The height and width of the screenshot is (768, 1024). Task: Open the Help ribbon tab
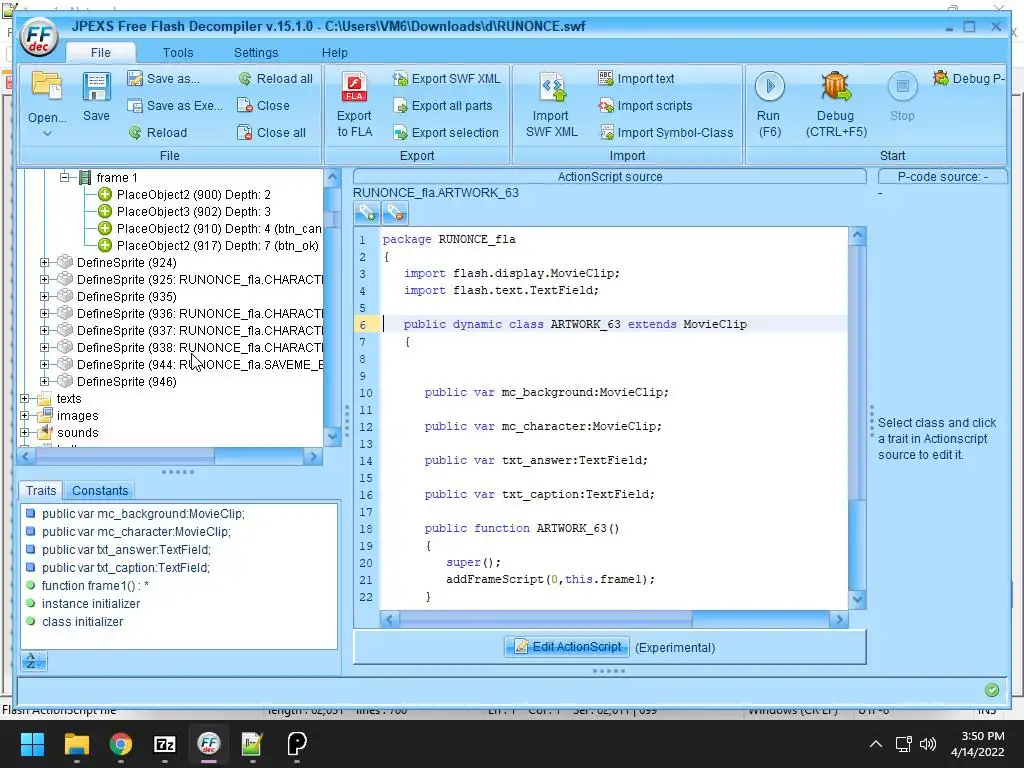(x=334, y=53)
